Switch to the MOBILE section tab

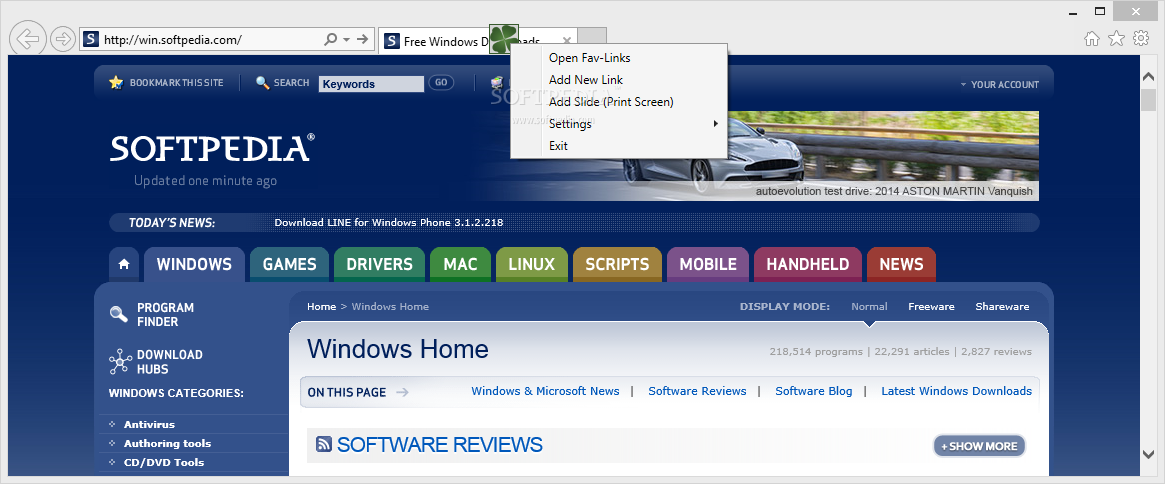708,264
